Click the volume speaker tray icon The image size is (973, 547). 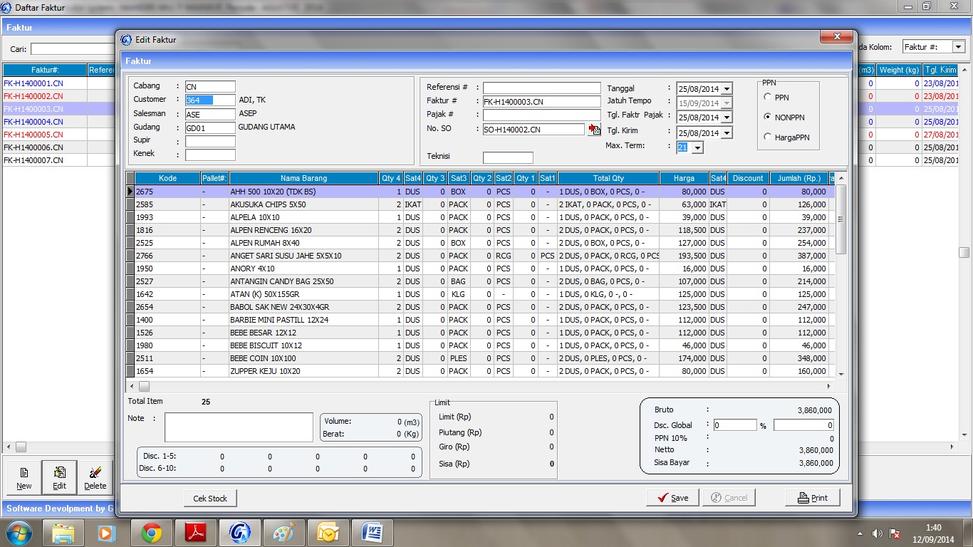coord(877,533)
